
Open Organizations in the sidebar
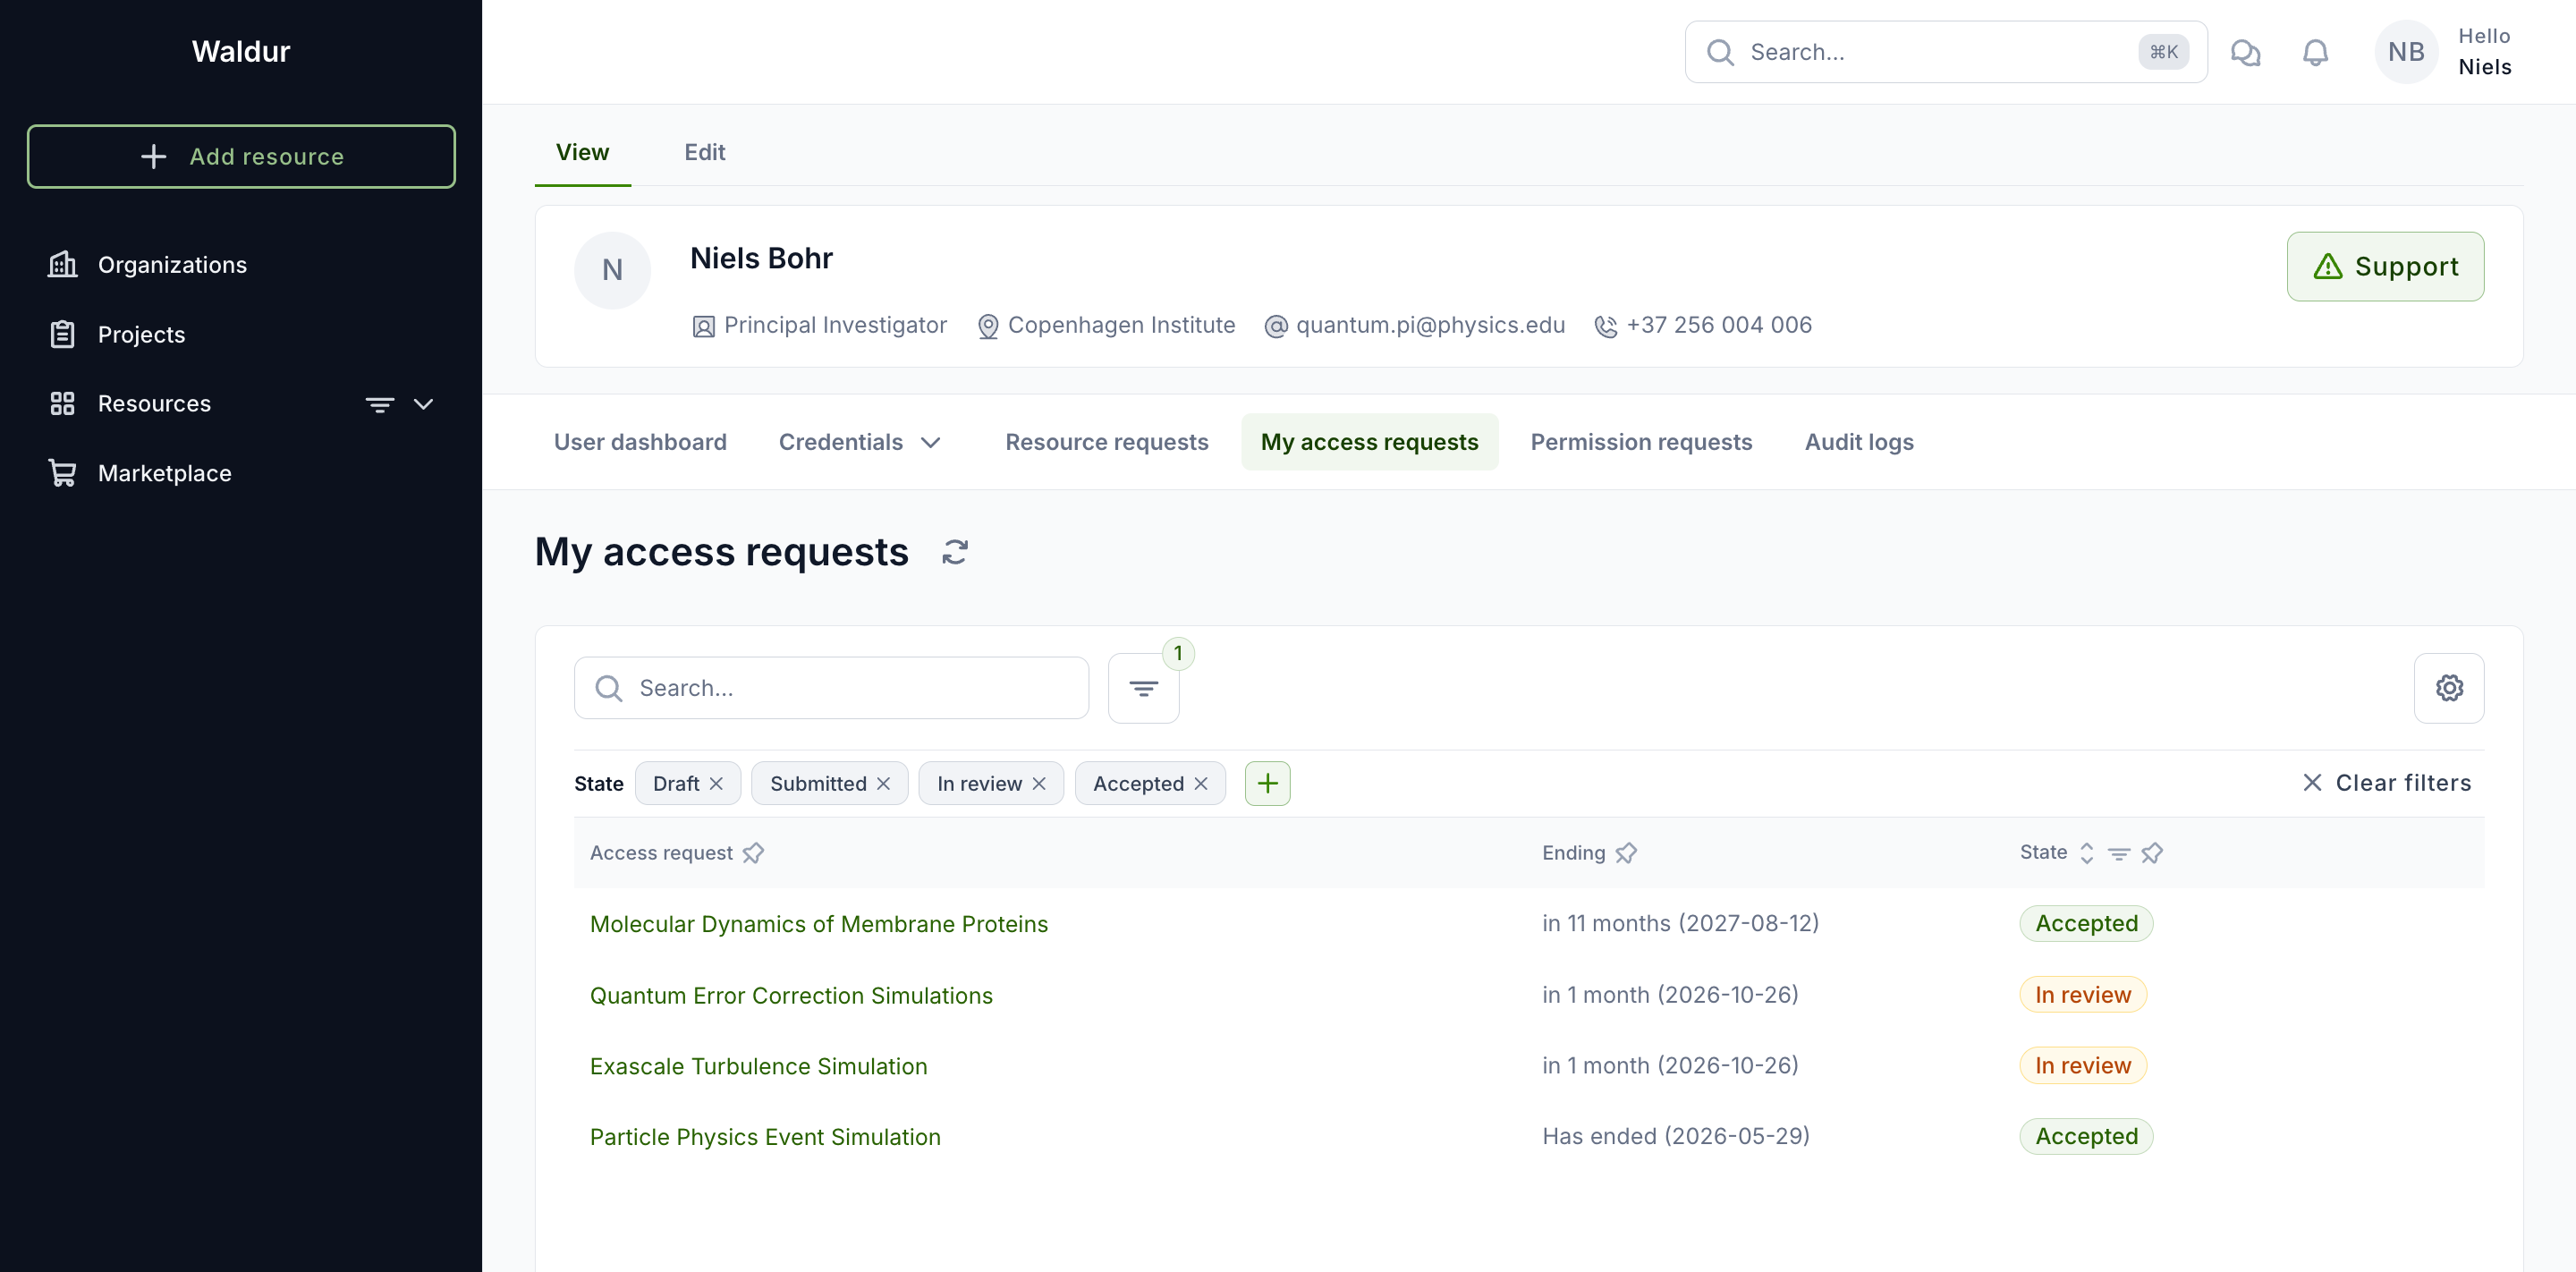click(x=172, y=265)
